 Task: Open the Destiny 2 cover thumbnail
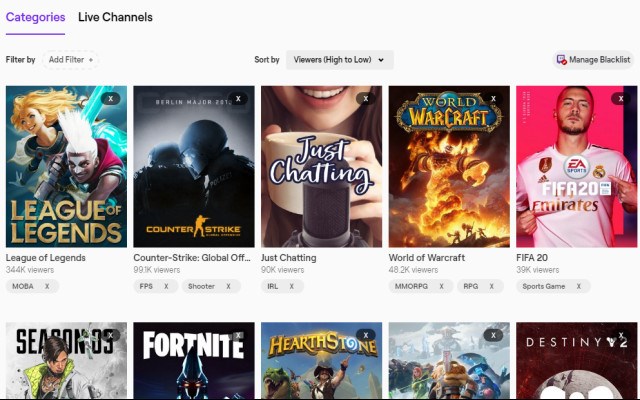point(577,361)
